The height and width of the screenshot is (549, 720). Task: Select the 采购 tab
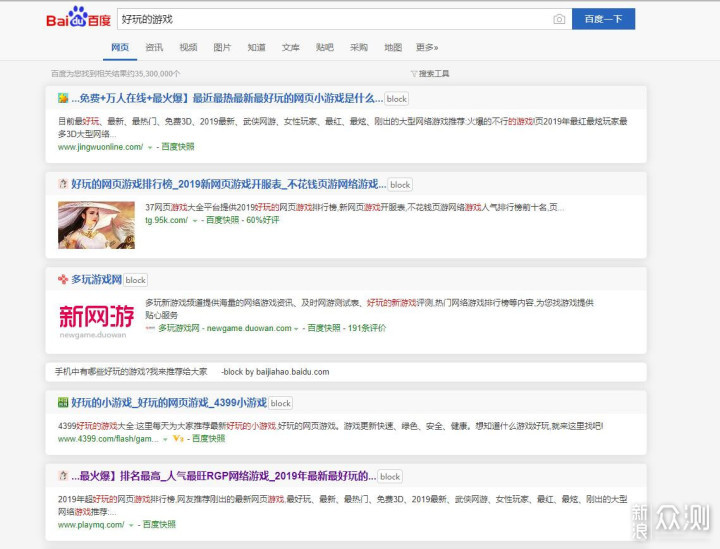(x=359, y=47)
